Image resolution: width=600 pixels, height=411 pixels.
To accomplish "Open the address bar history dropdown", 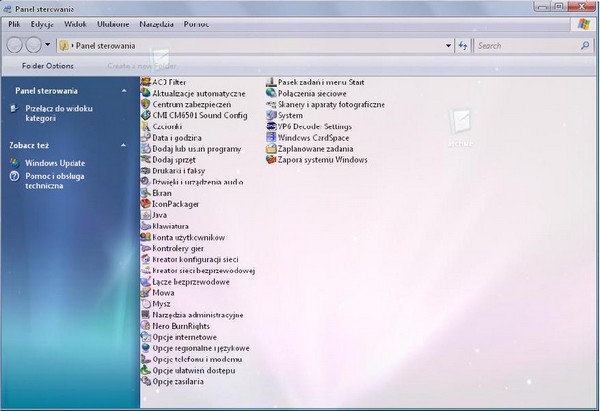I will pos(448,45).
